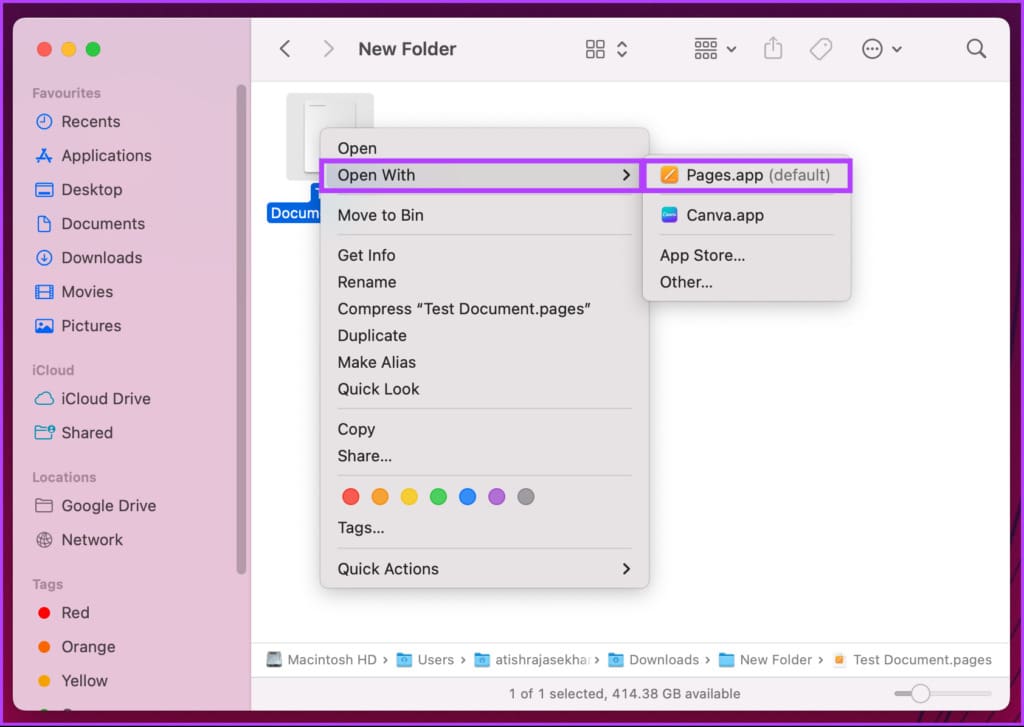
Task: Switch view using the icon grid button
Action: pyautogui.click(x=595, y=49)
